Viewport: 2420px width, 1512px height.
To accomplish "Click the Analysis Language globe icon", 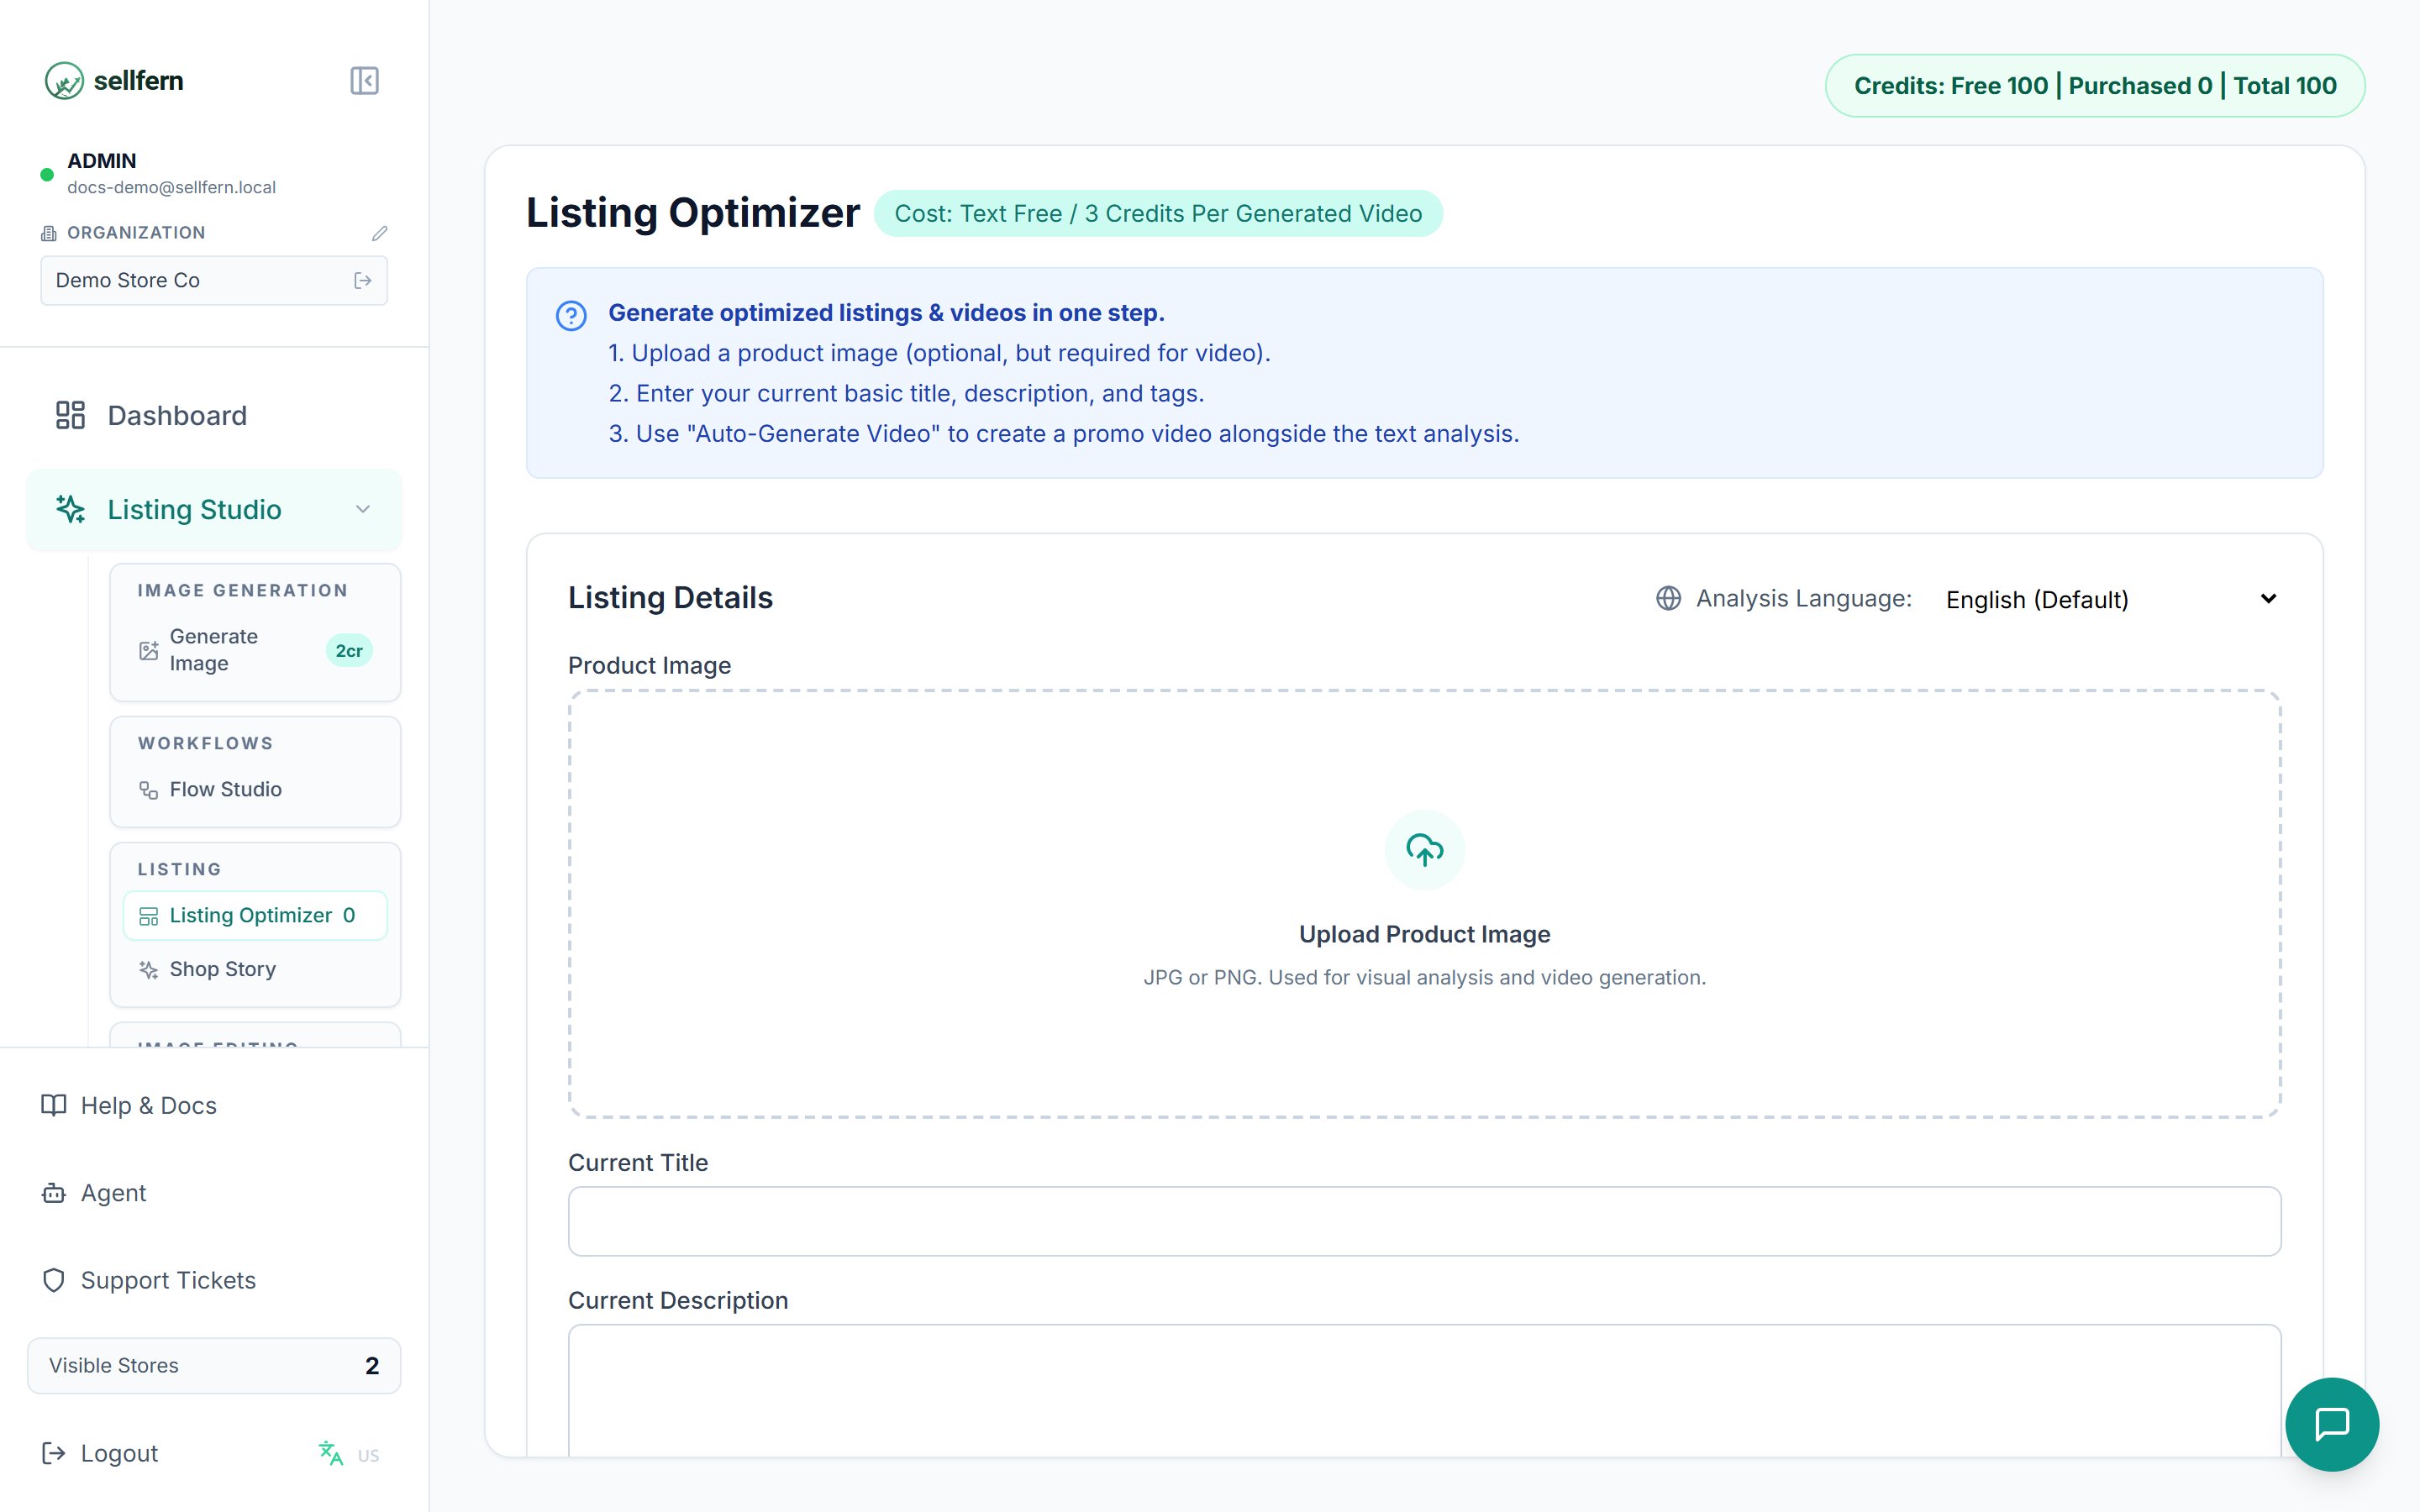I will pos(1668,598).
